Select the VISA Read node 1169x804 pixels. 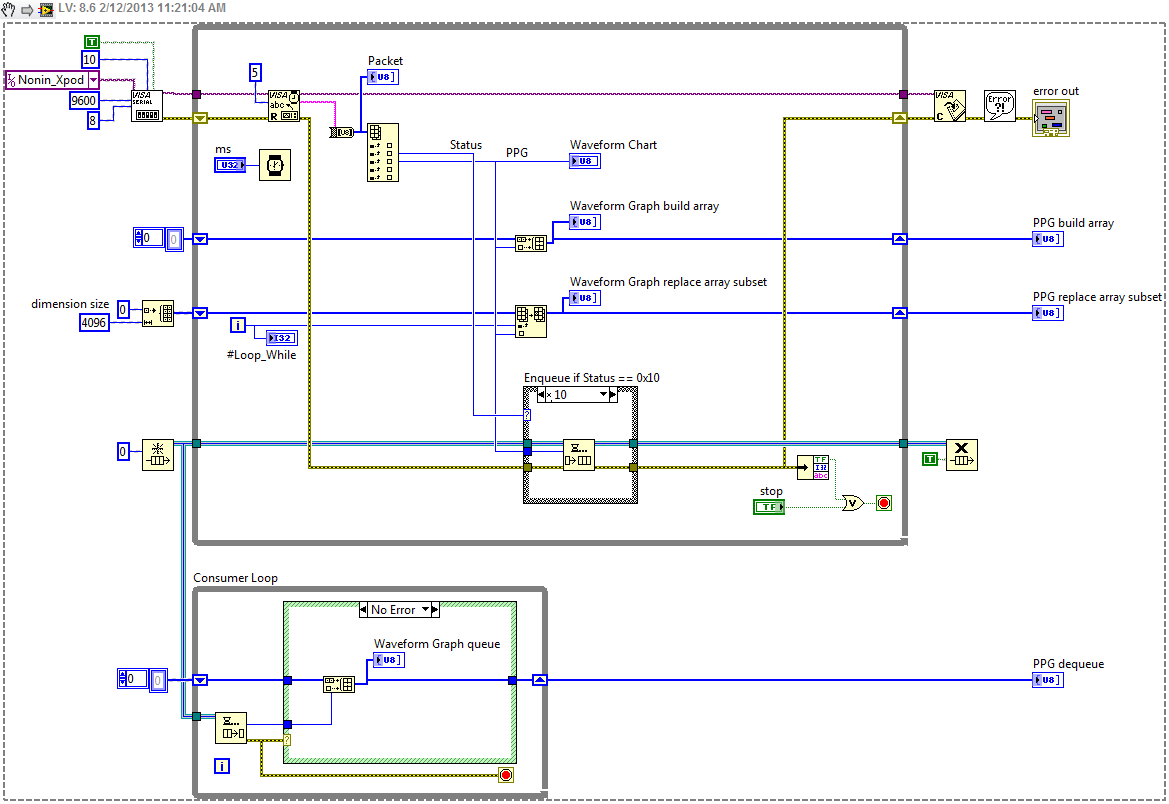[284, 106]
